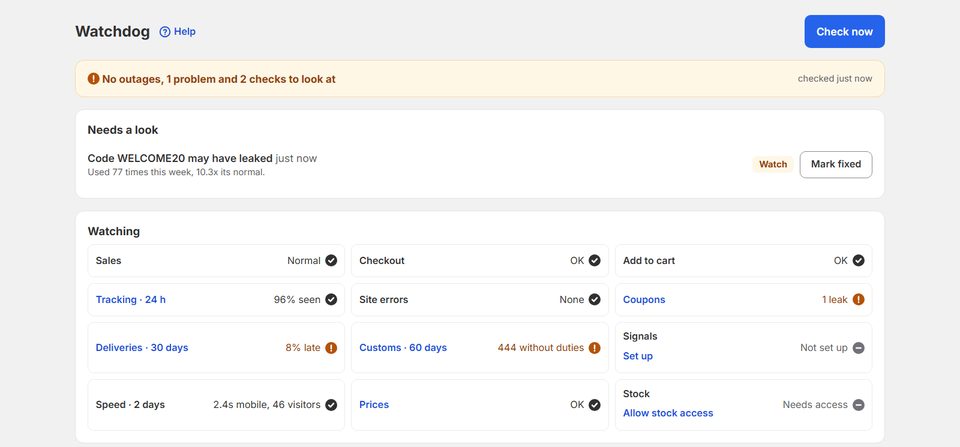Click the 'Speed · 2 days' label
Viewport: 960px width, 447px height.
130,404
